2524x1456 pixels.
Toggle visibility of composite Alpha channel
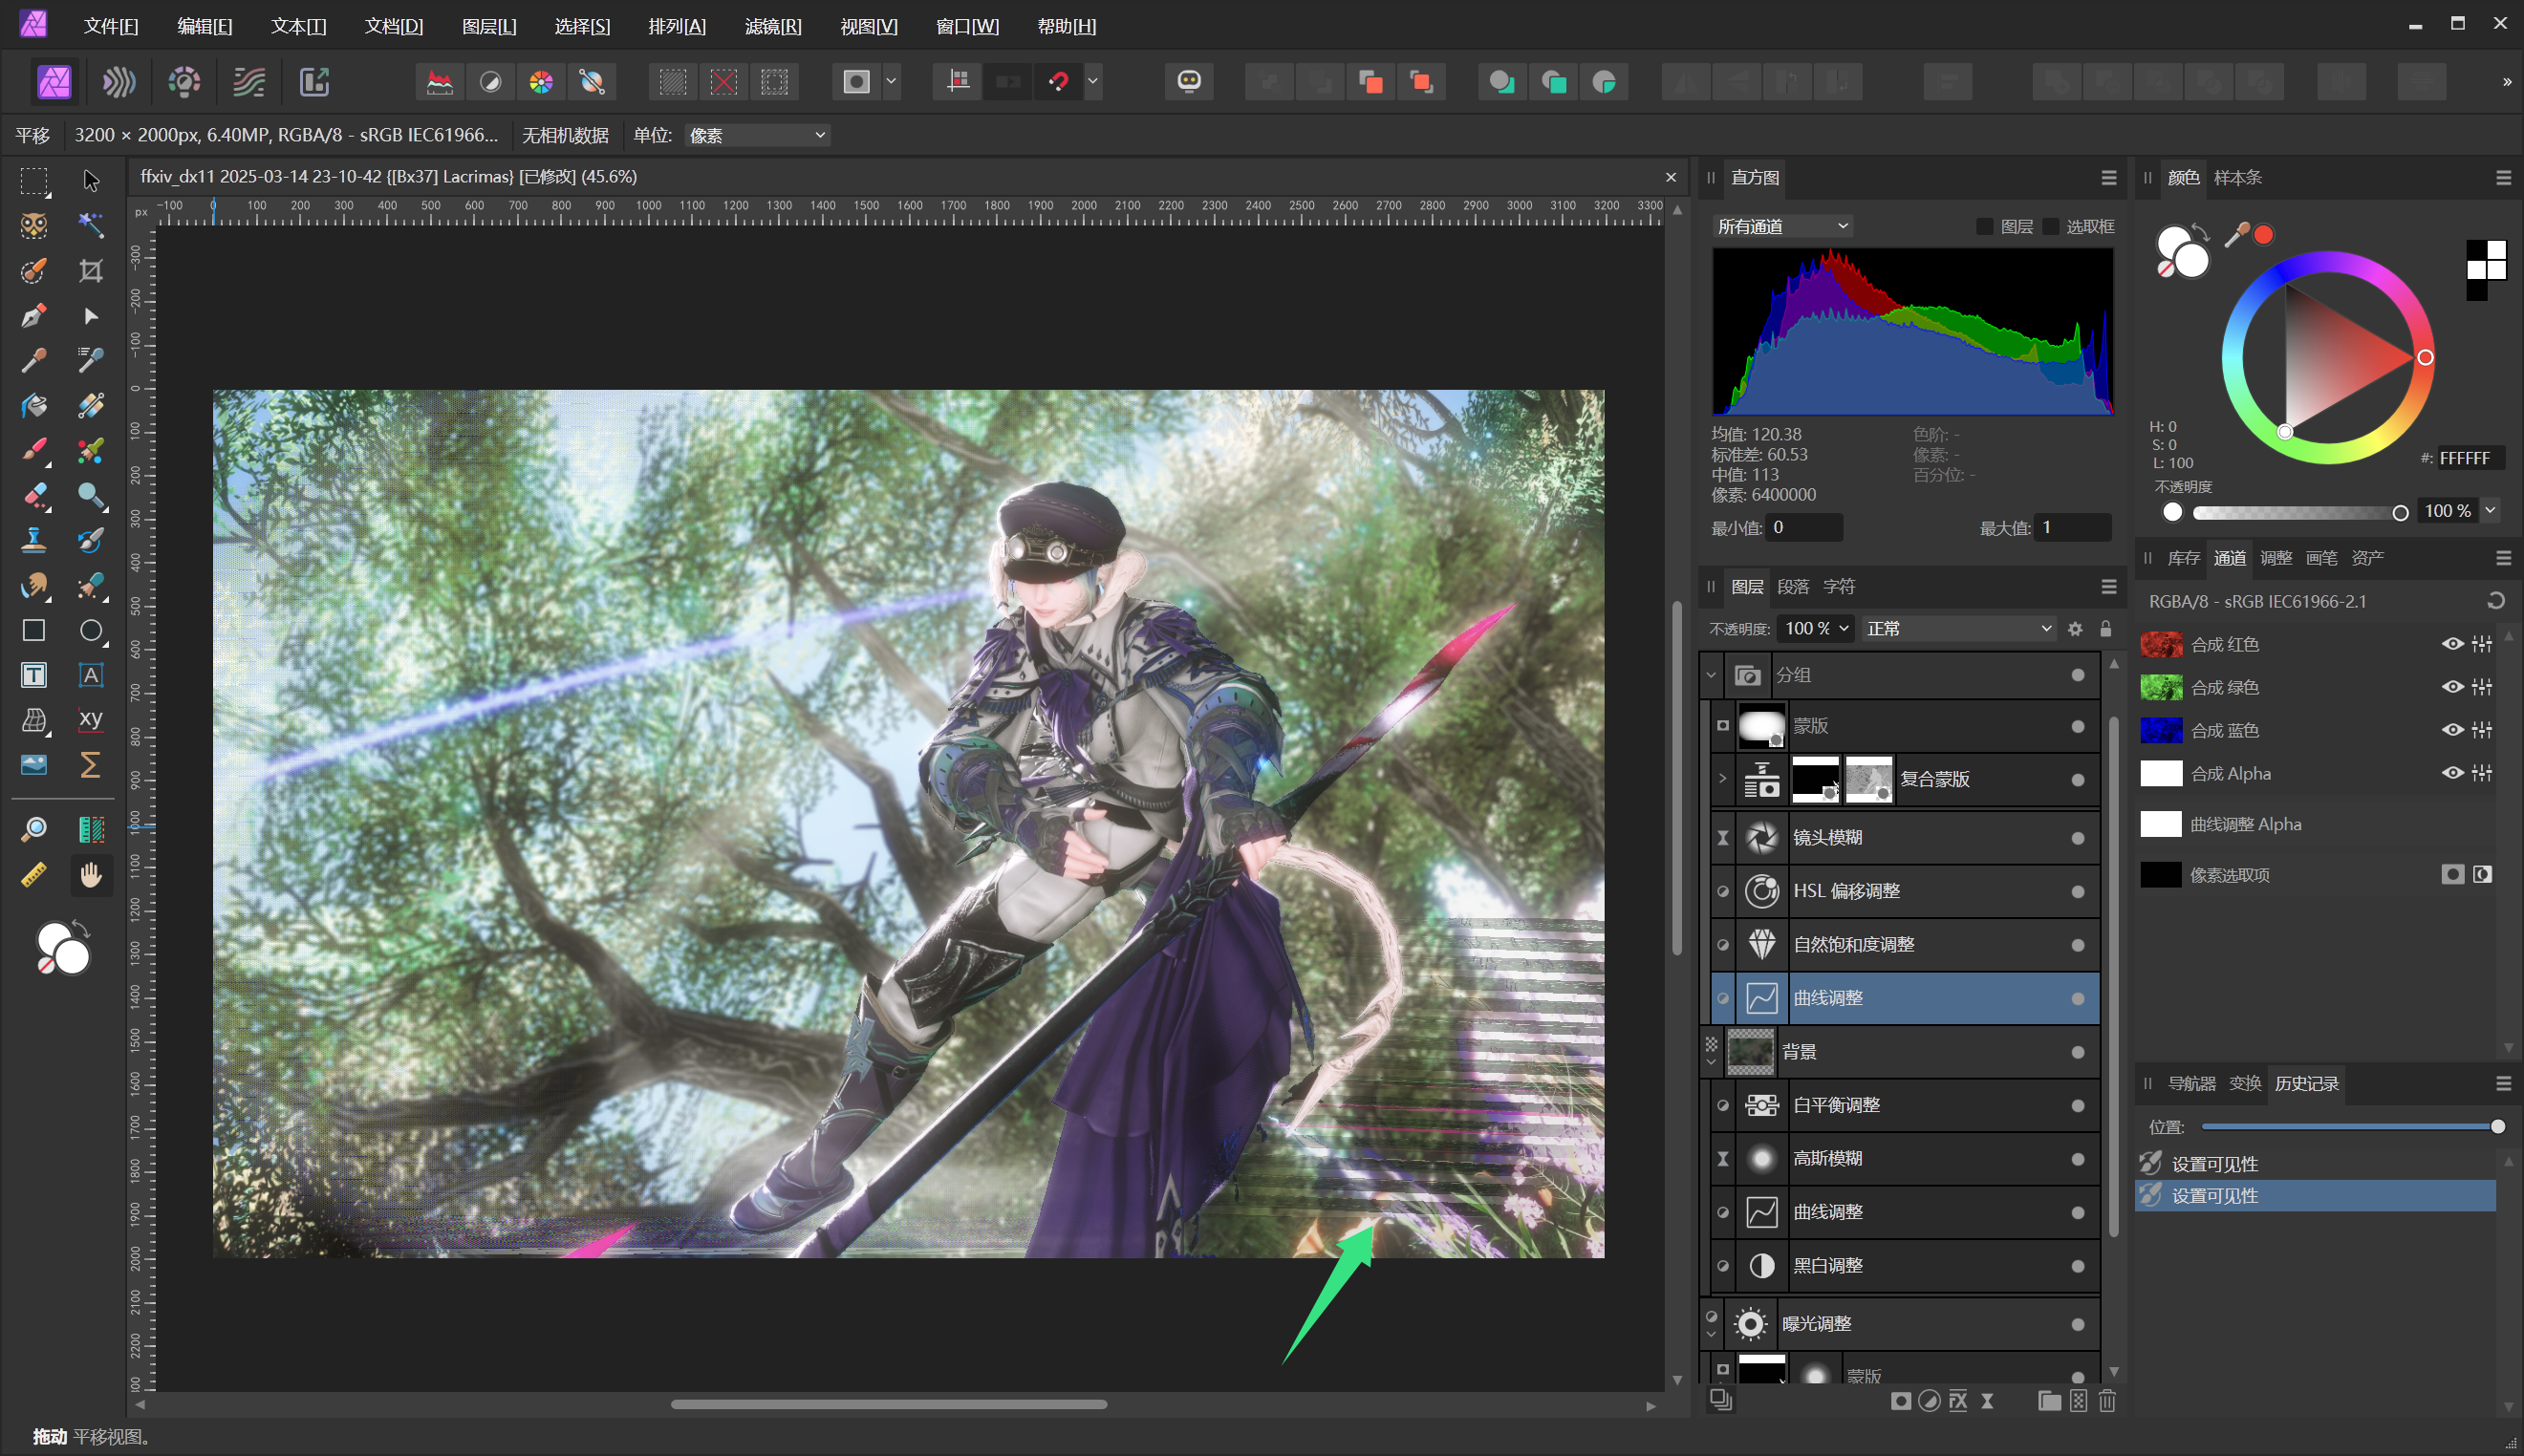pos(2452,773)
